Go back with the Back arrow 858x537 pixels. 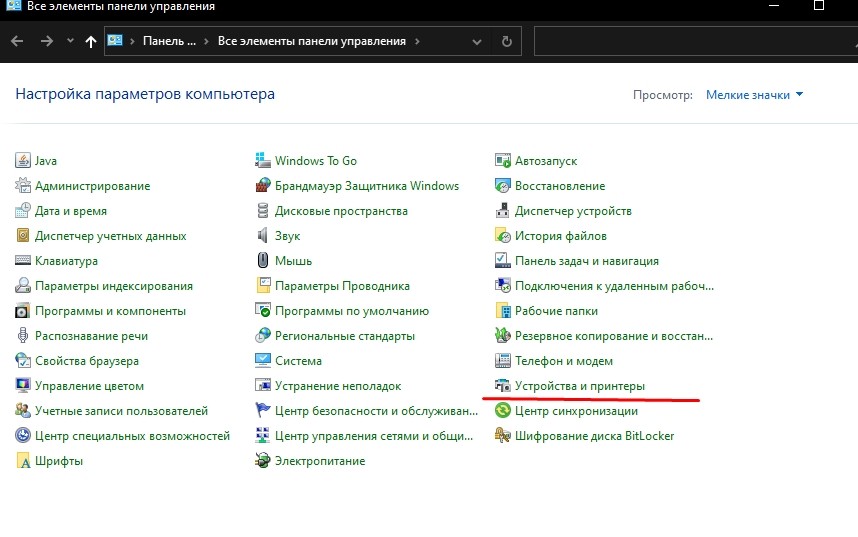pyautogui.click(x=17, y=41)
